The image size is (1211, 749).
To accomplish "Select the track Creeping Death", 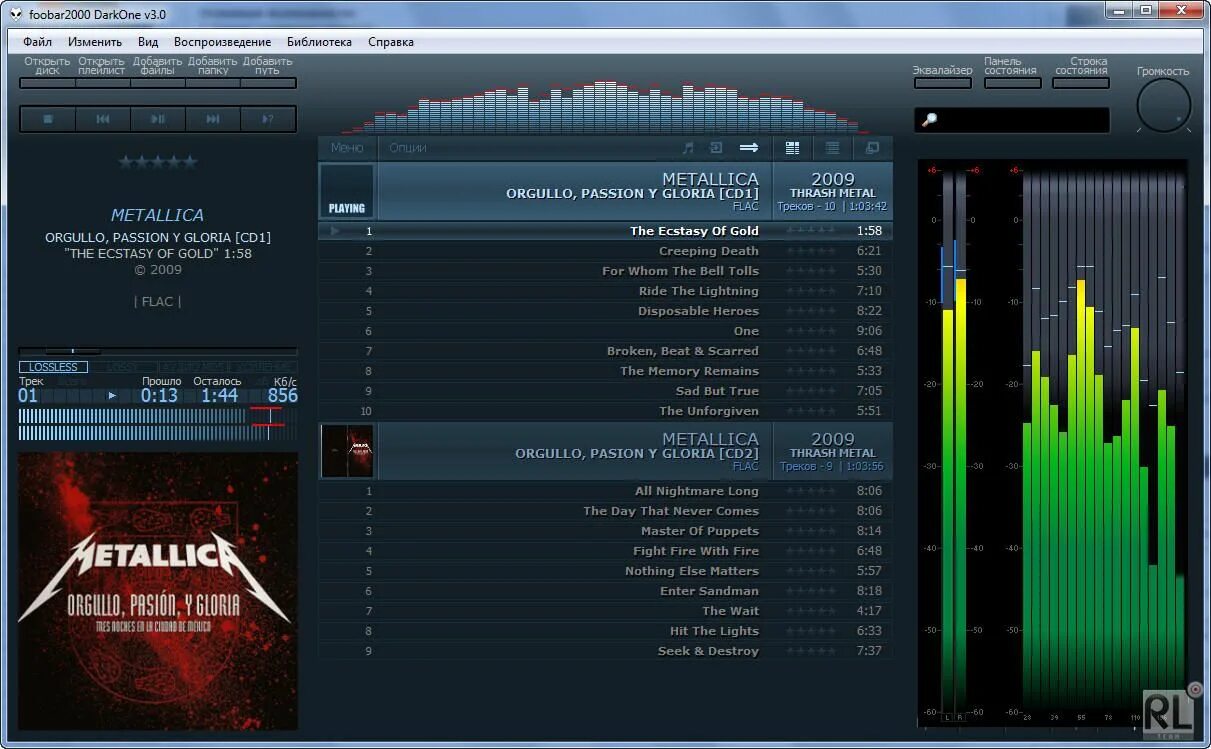I will pyautogui.click(x=606, y=251).
